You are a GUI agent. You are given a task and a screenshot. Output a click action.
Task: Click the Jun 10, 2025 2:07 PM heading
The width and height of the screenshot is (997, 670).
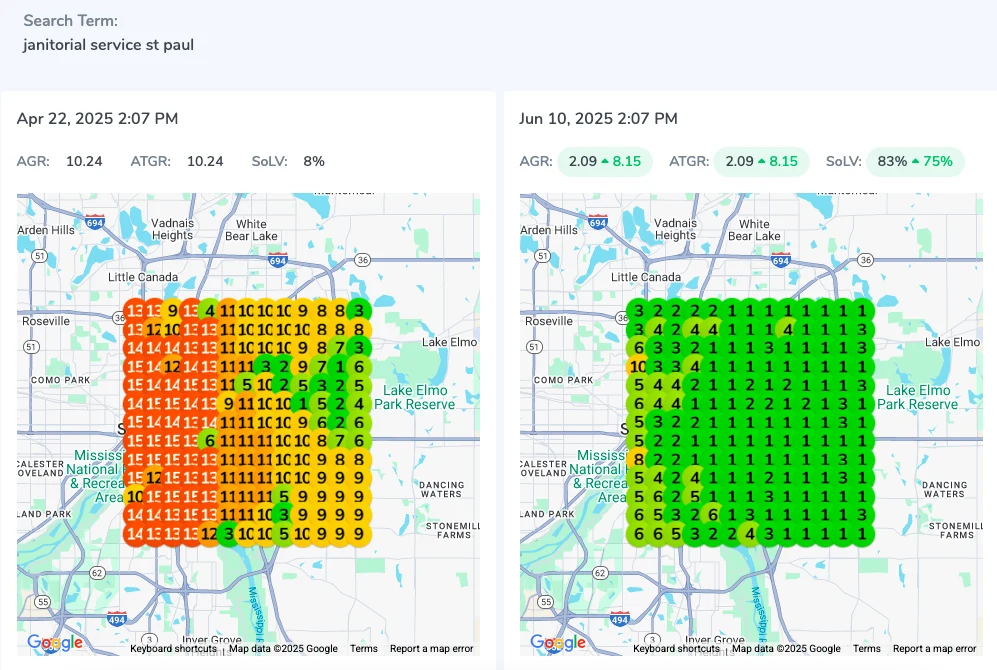pos(598,119)
